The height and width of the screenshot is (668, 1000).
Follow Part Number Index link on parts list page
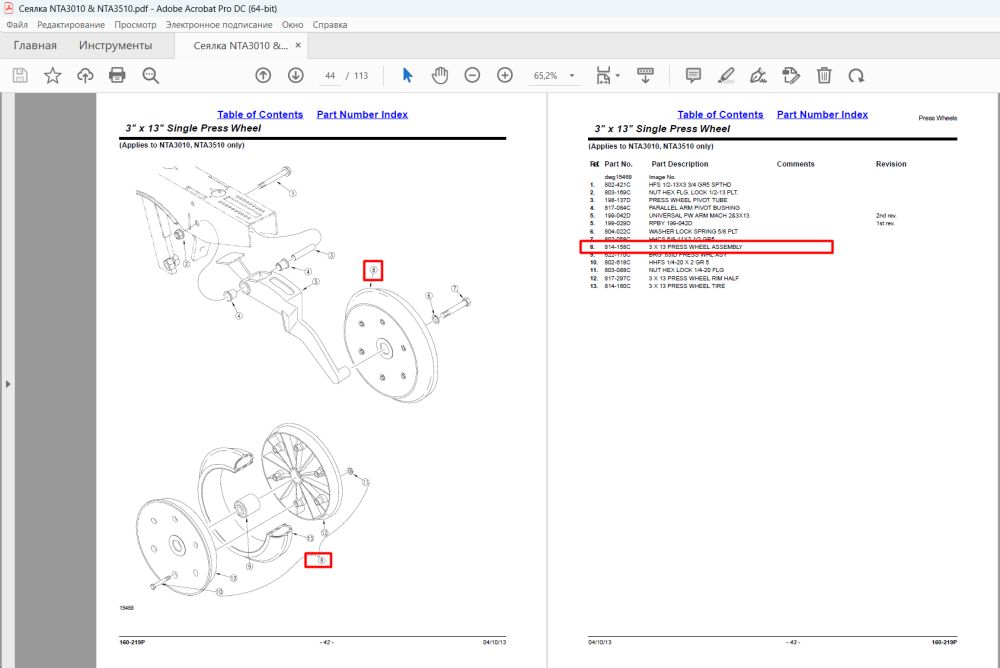(822, 114)
